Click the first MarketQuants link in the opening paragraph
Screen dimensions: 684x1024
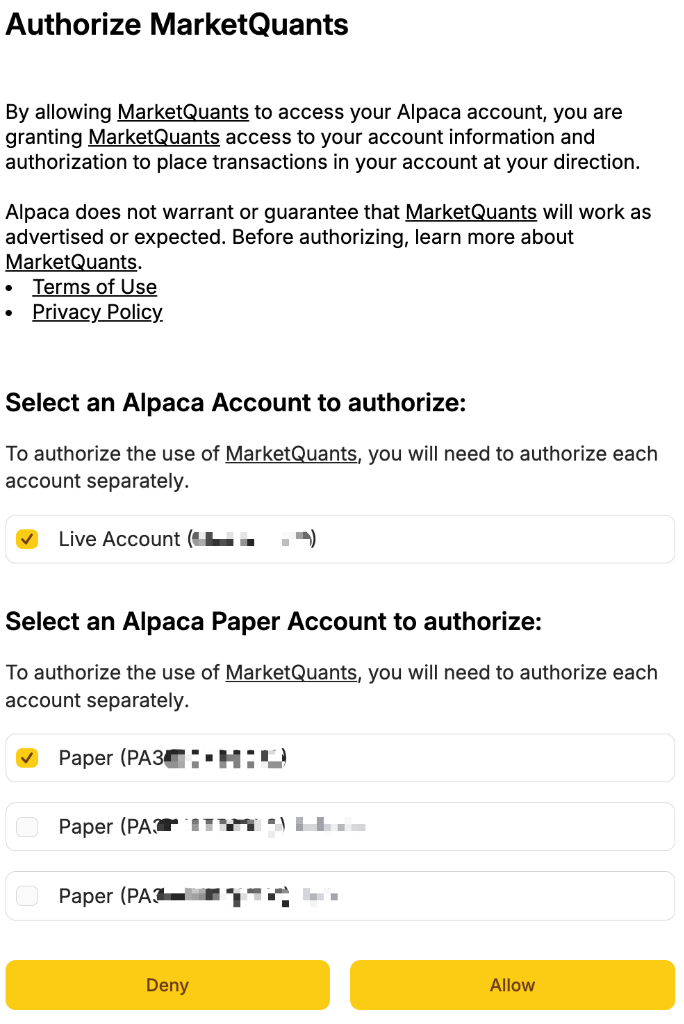(x=183, y=111)
